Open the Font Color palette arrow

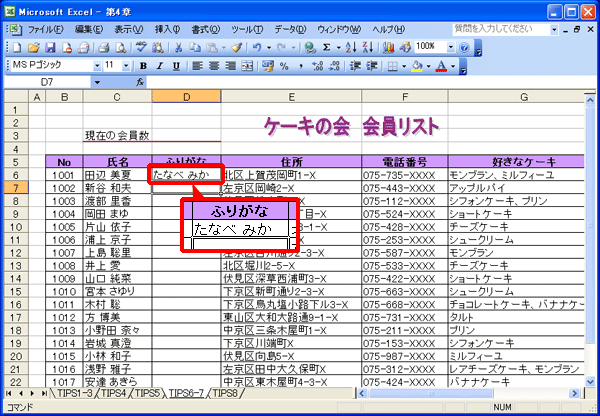[x=453, y=66]
